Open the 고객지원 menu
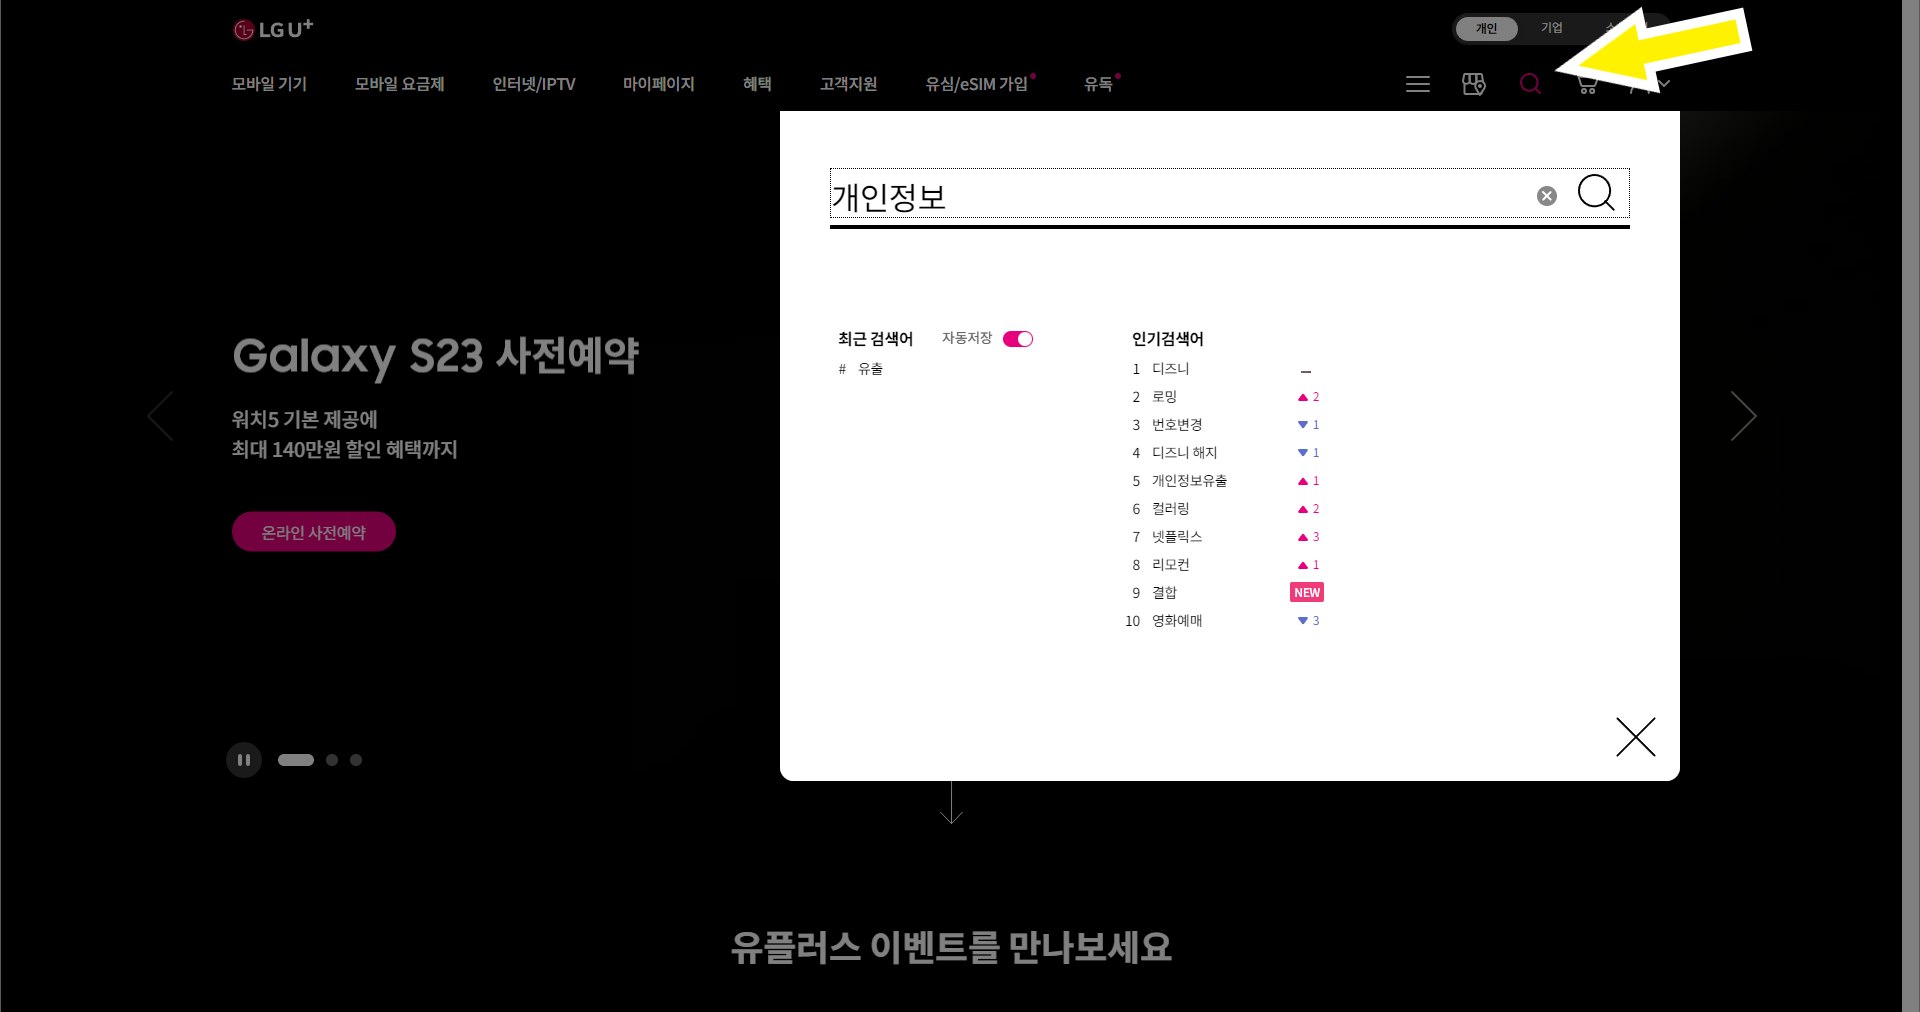The image size is (1920, 1012). (x=848, y=84)
